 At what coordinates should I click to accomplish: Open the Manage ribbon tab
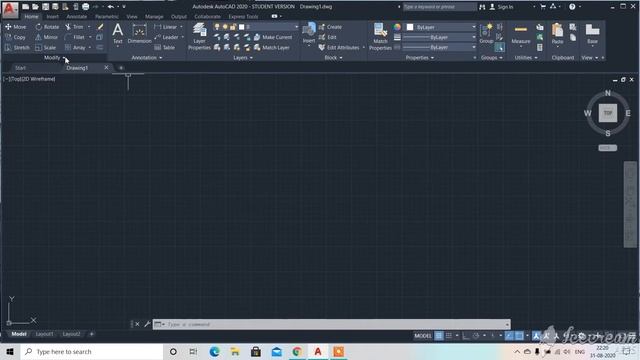click(x=154, y=16)
